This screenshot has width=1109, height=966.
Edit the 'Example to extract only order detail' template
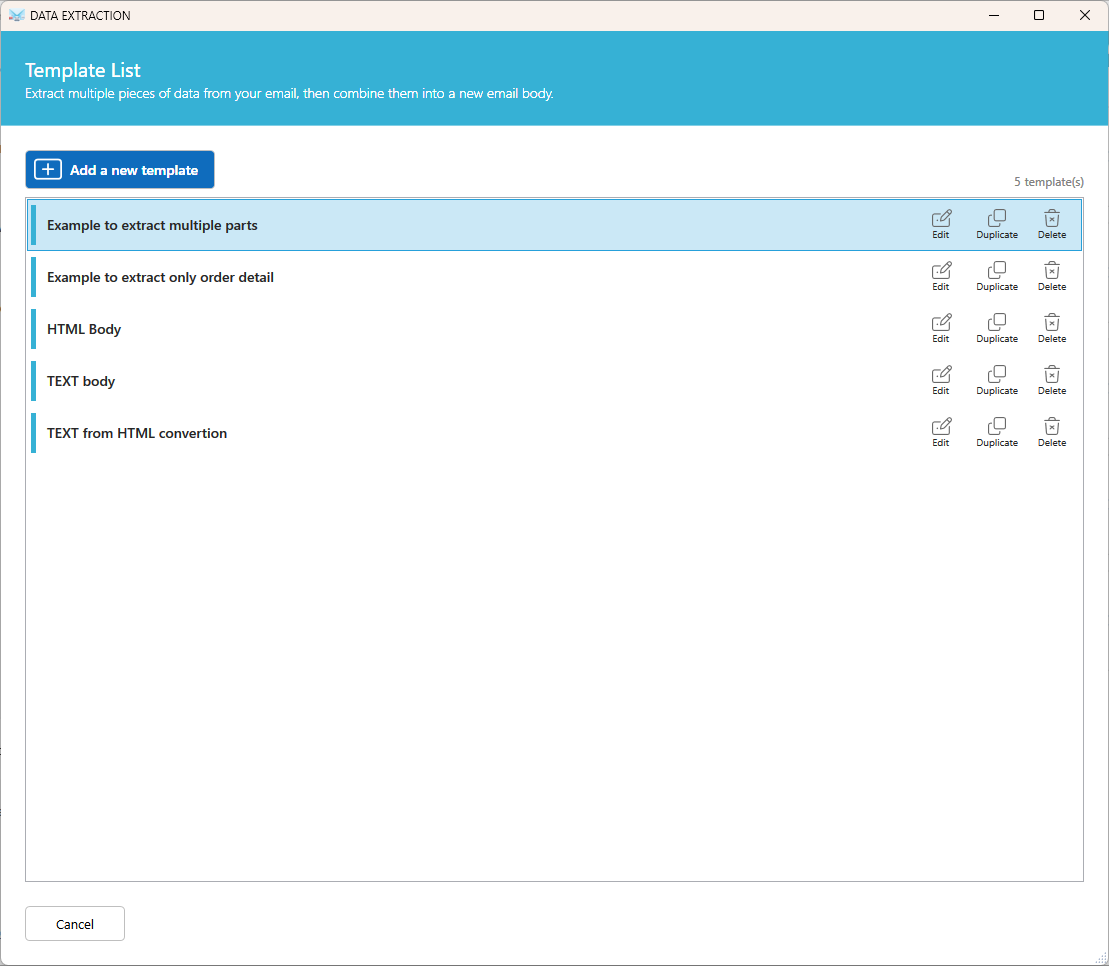coord(941,277)
